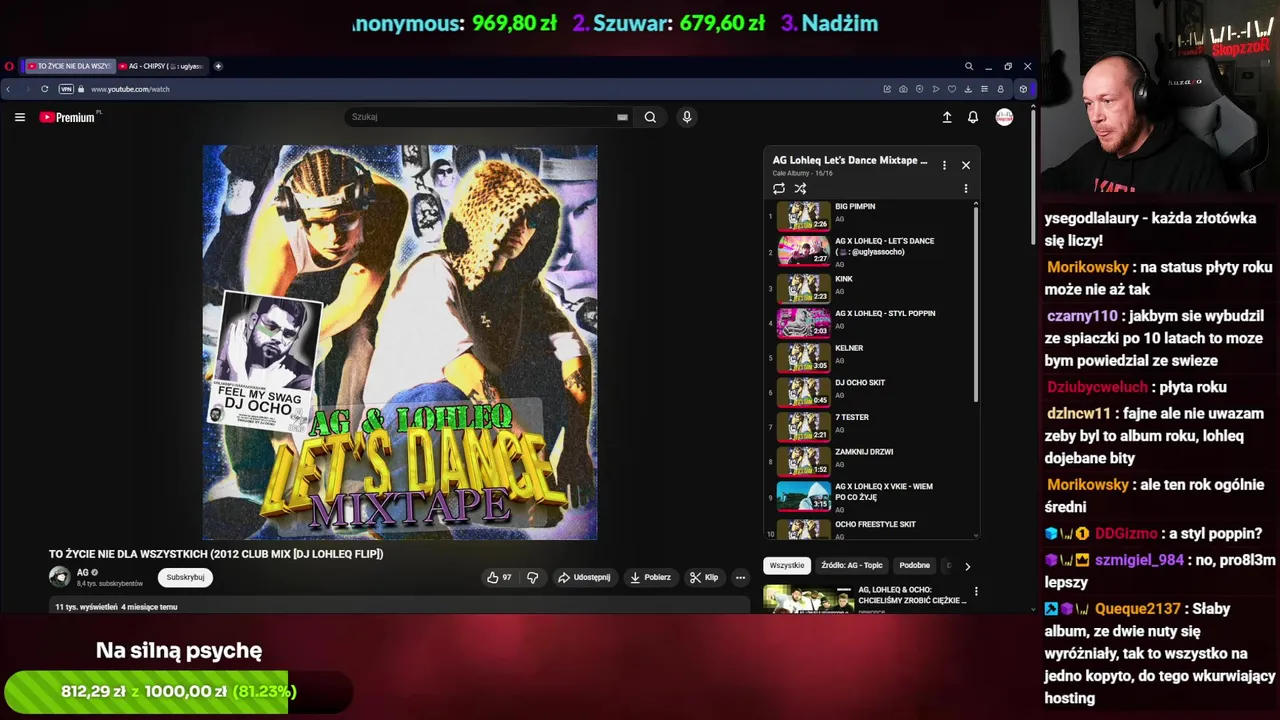The image size is (1280, 720).
Task: Open browser downloads icon
Action: [x=968, y=89]
